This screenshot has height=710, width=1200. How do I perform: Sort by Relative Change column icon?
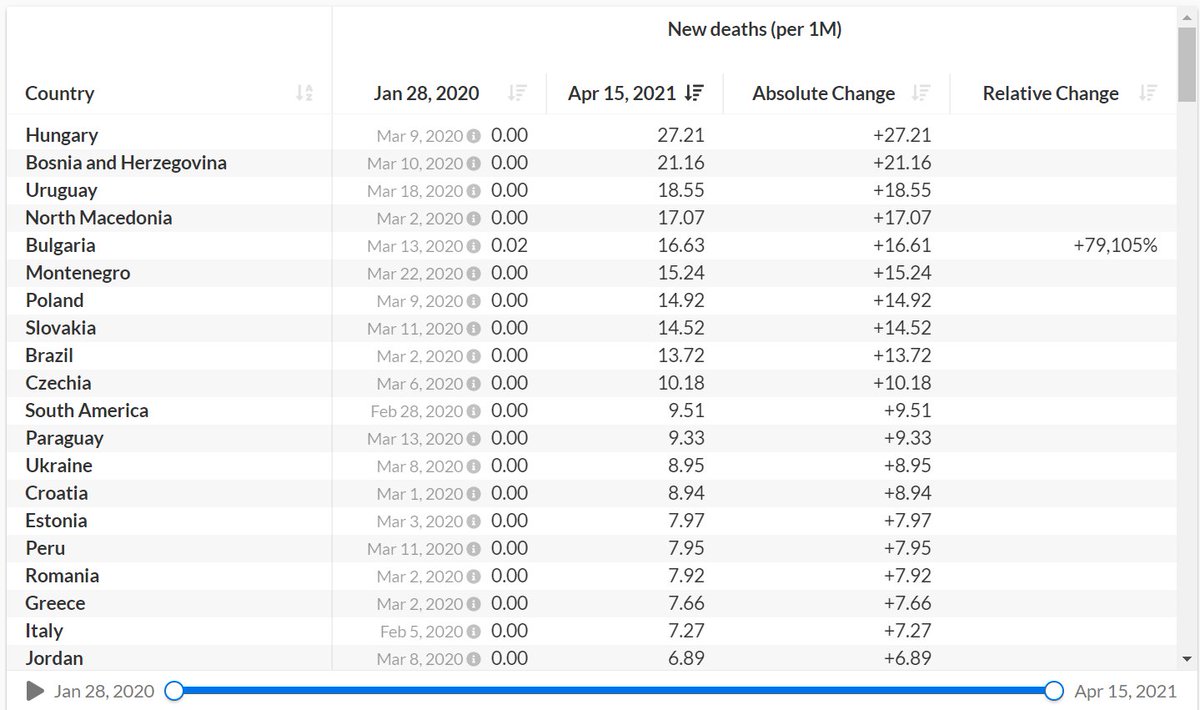pyautogui.click(x=1148, y=93)
